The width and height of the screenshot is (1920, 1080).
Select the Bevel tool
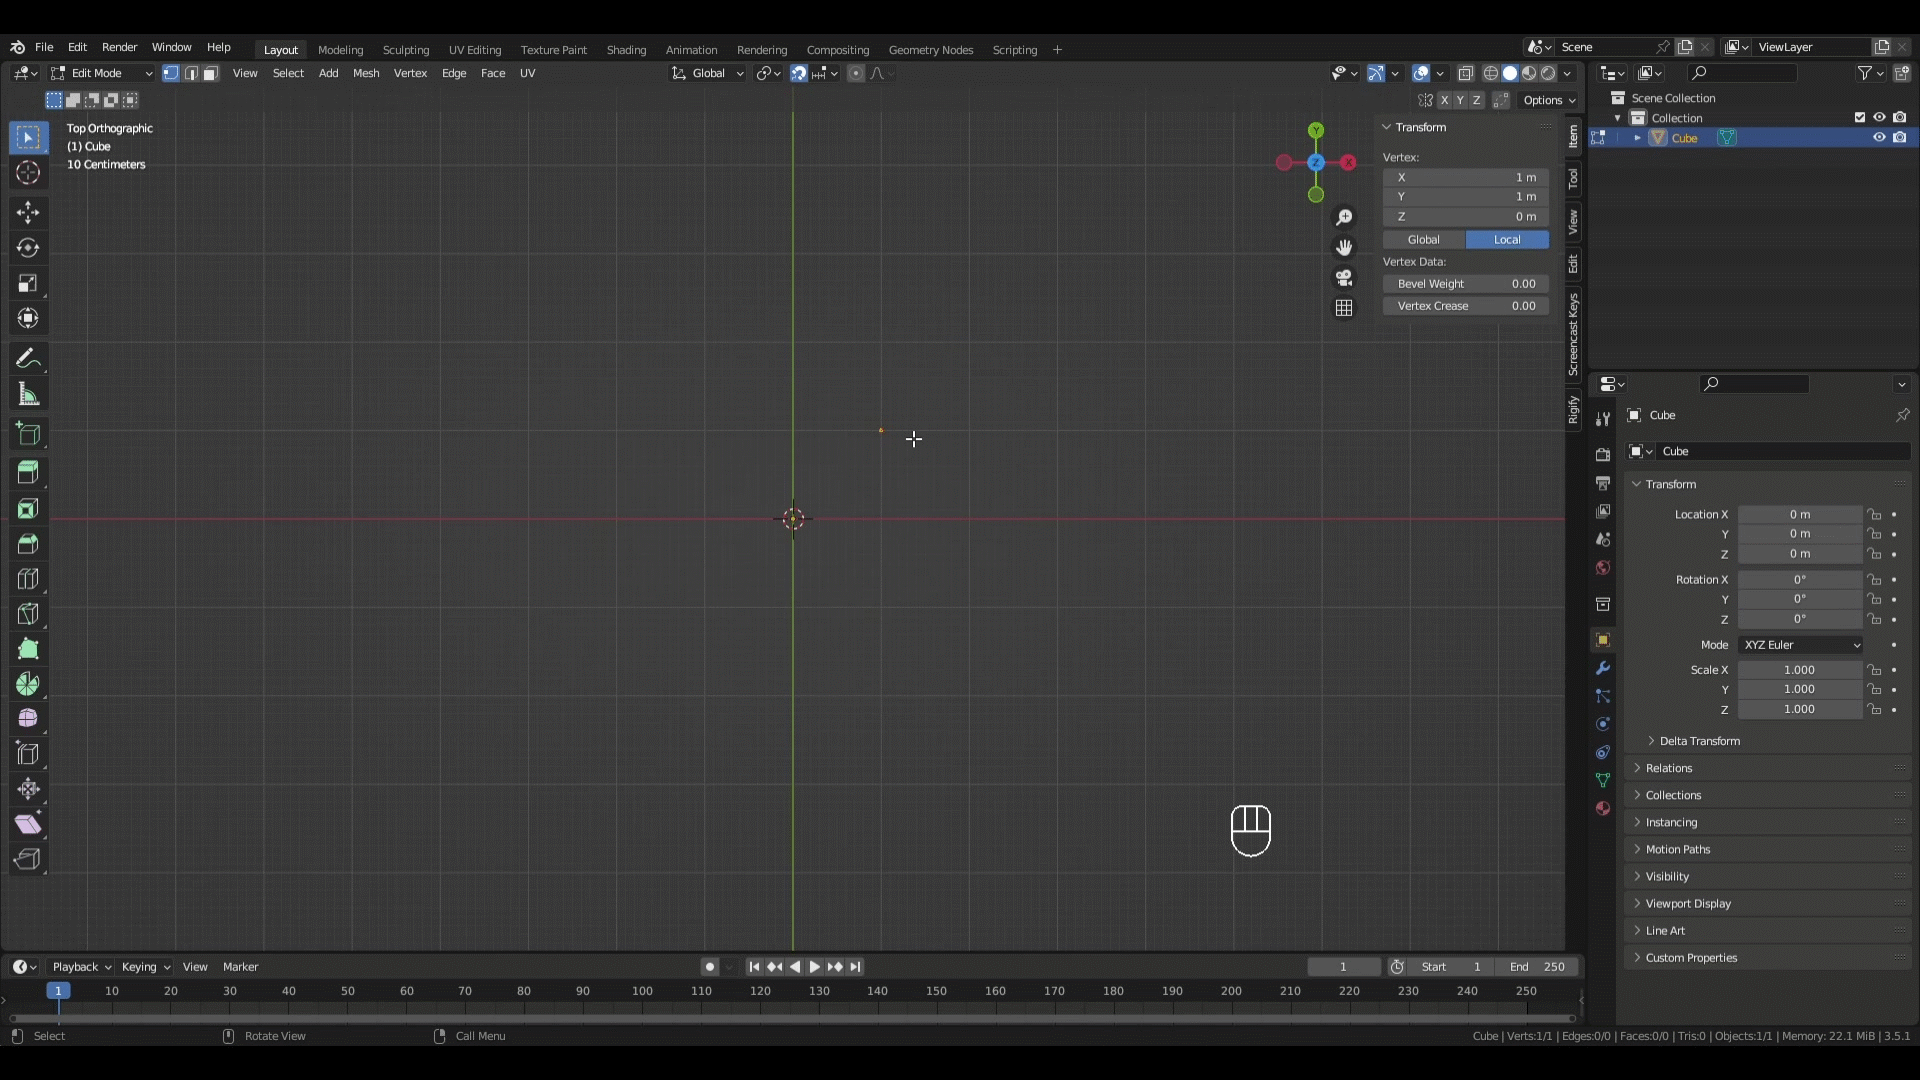coord(28,544)
